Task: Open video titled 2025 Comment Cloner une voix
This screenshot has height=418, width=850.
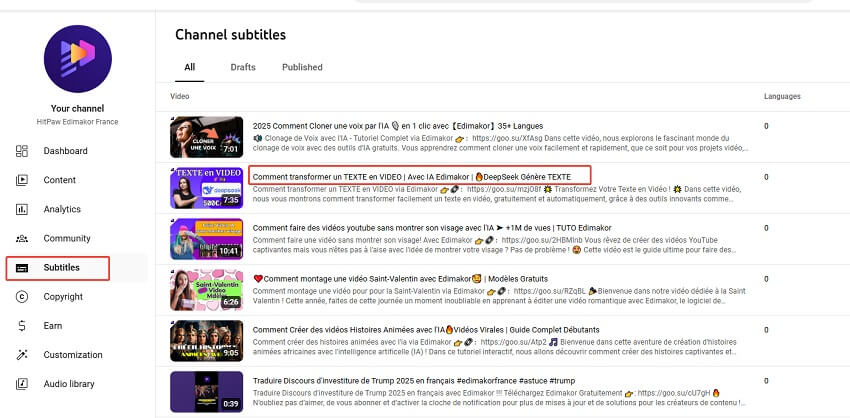Action: (398, 126)
